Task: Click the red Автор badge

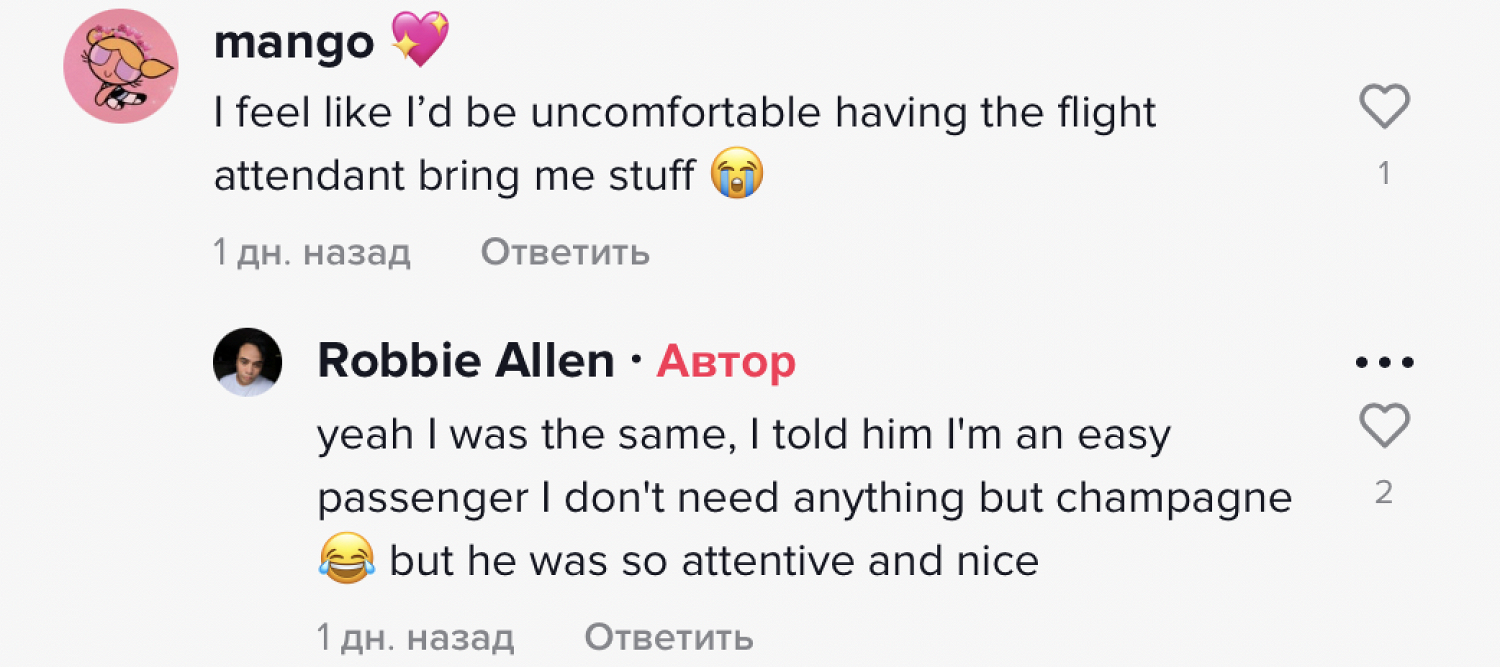Action: click(x=726, y=362)
